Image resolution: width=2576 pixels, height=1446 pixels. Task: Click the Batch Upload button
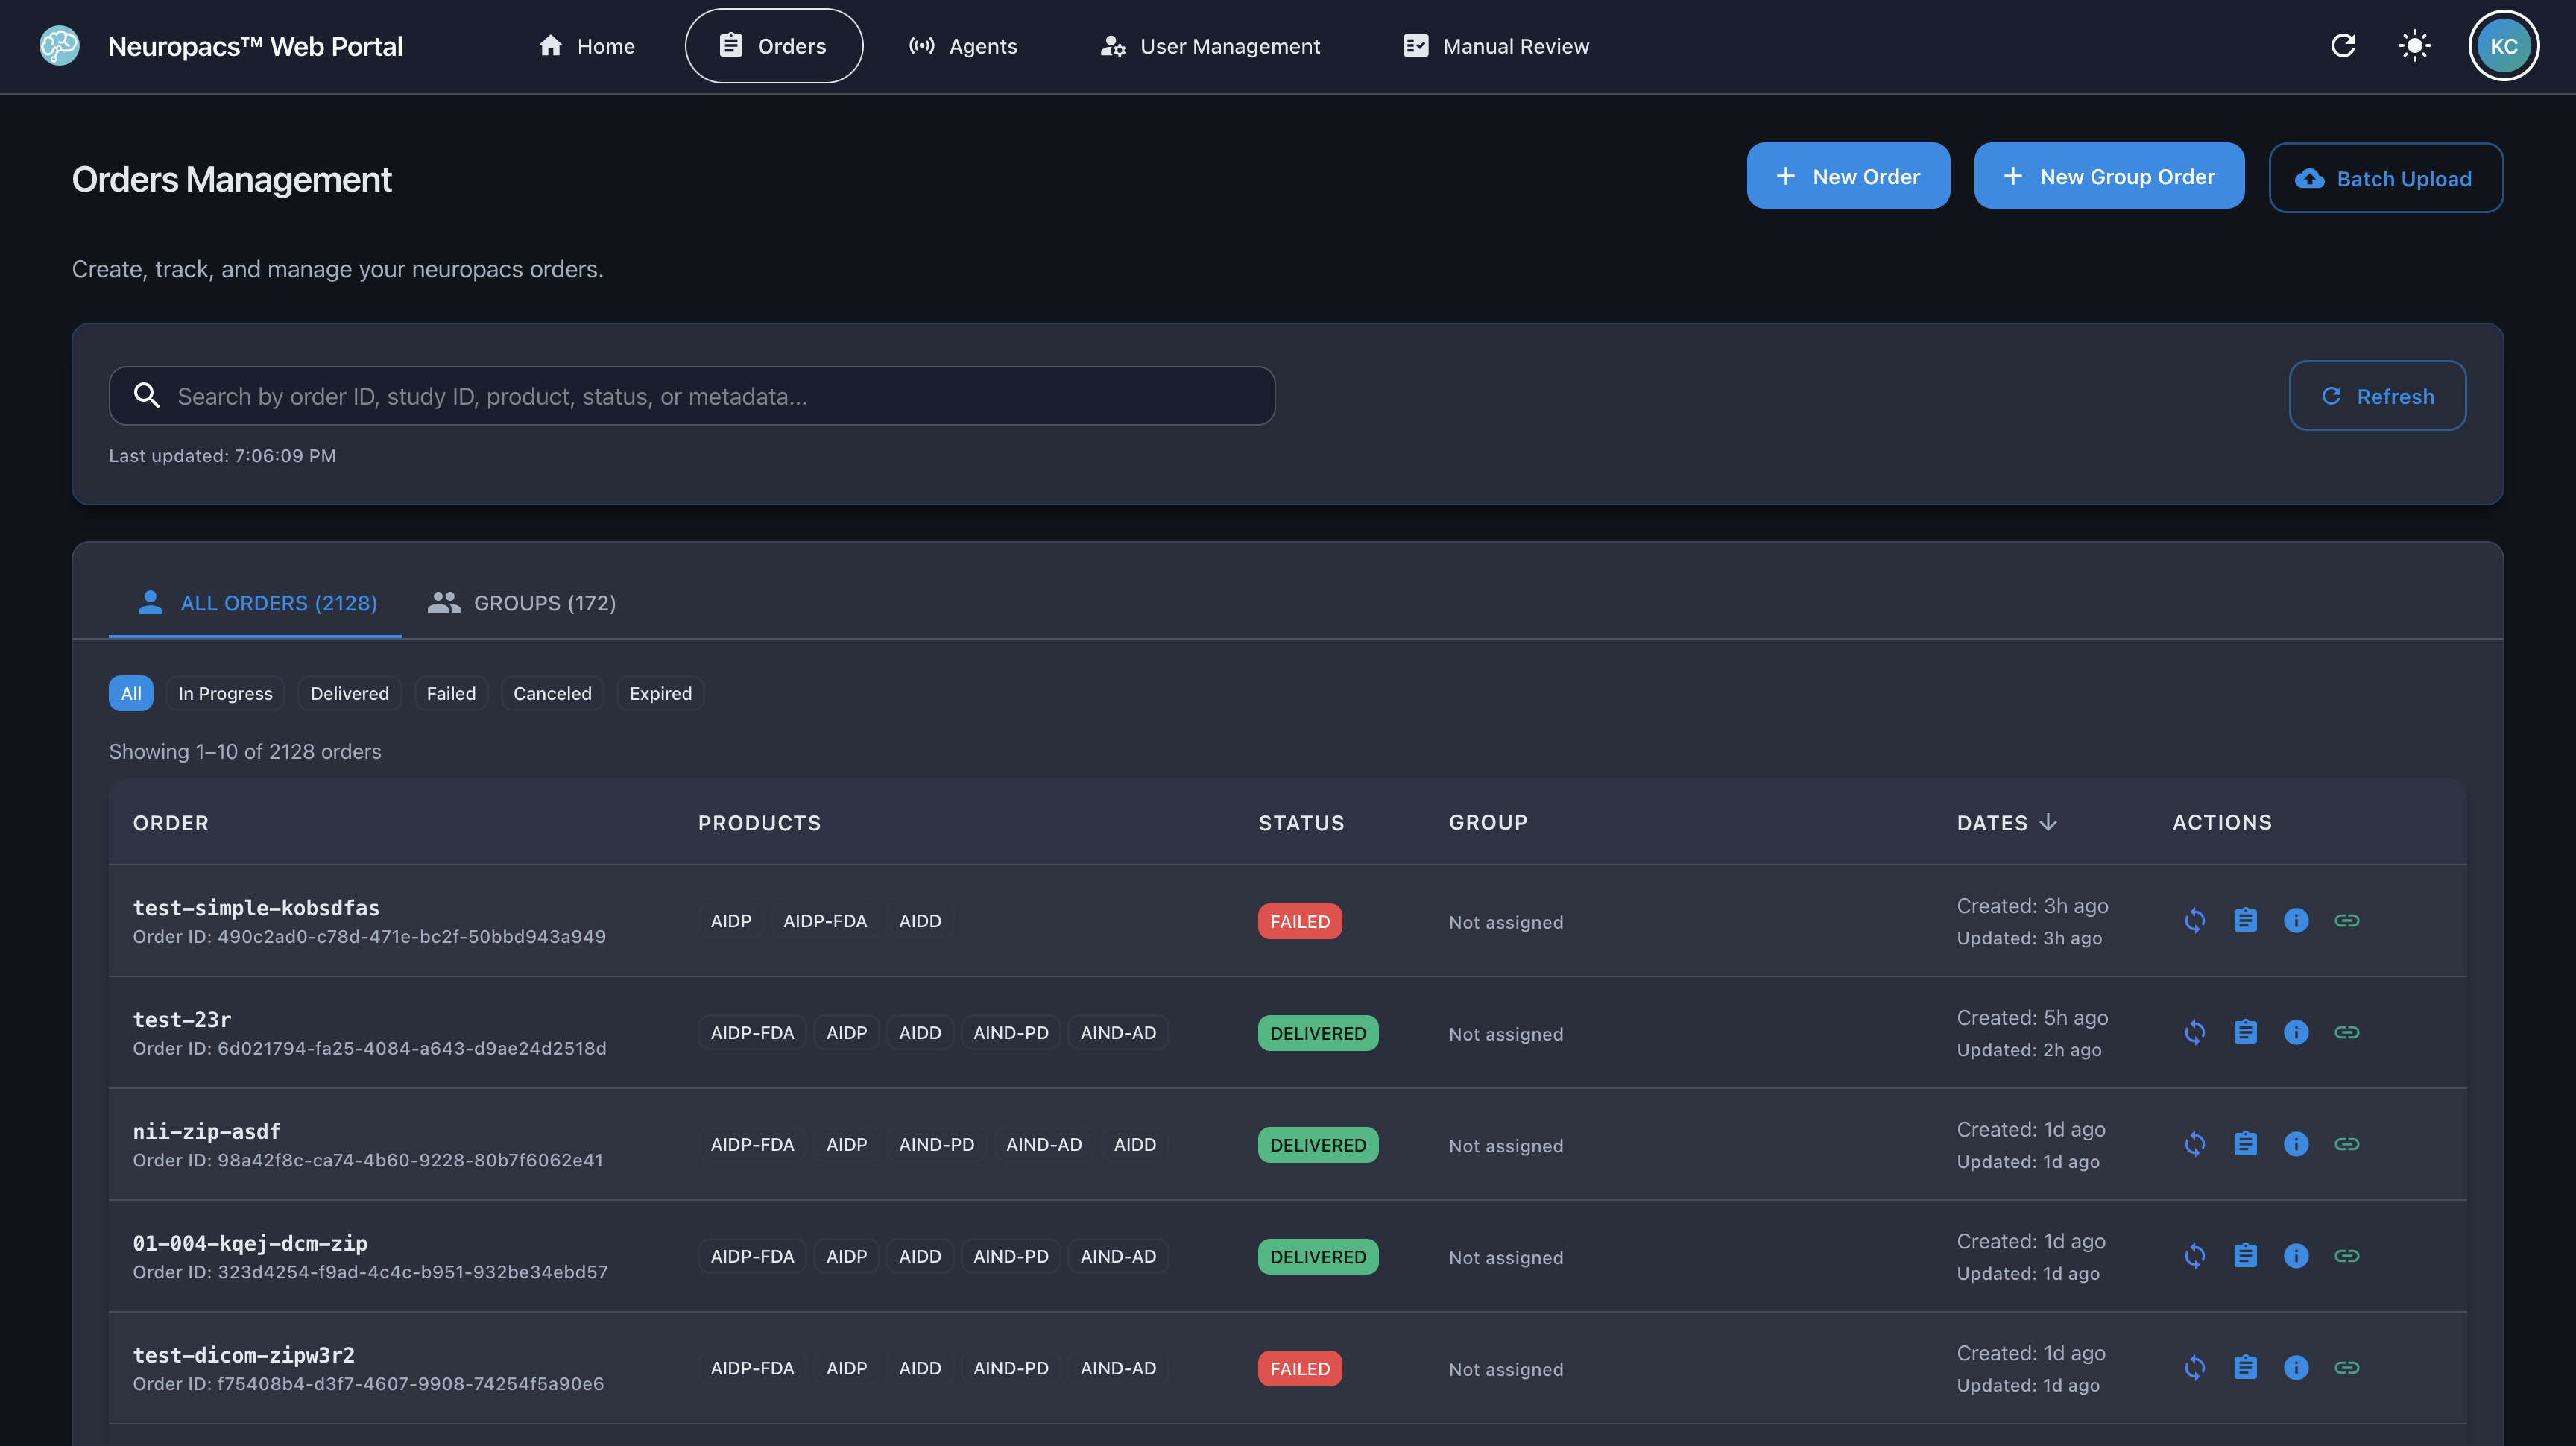tap(2386, 178)
